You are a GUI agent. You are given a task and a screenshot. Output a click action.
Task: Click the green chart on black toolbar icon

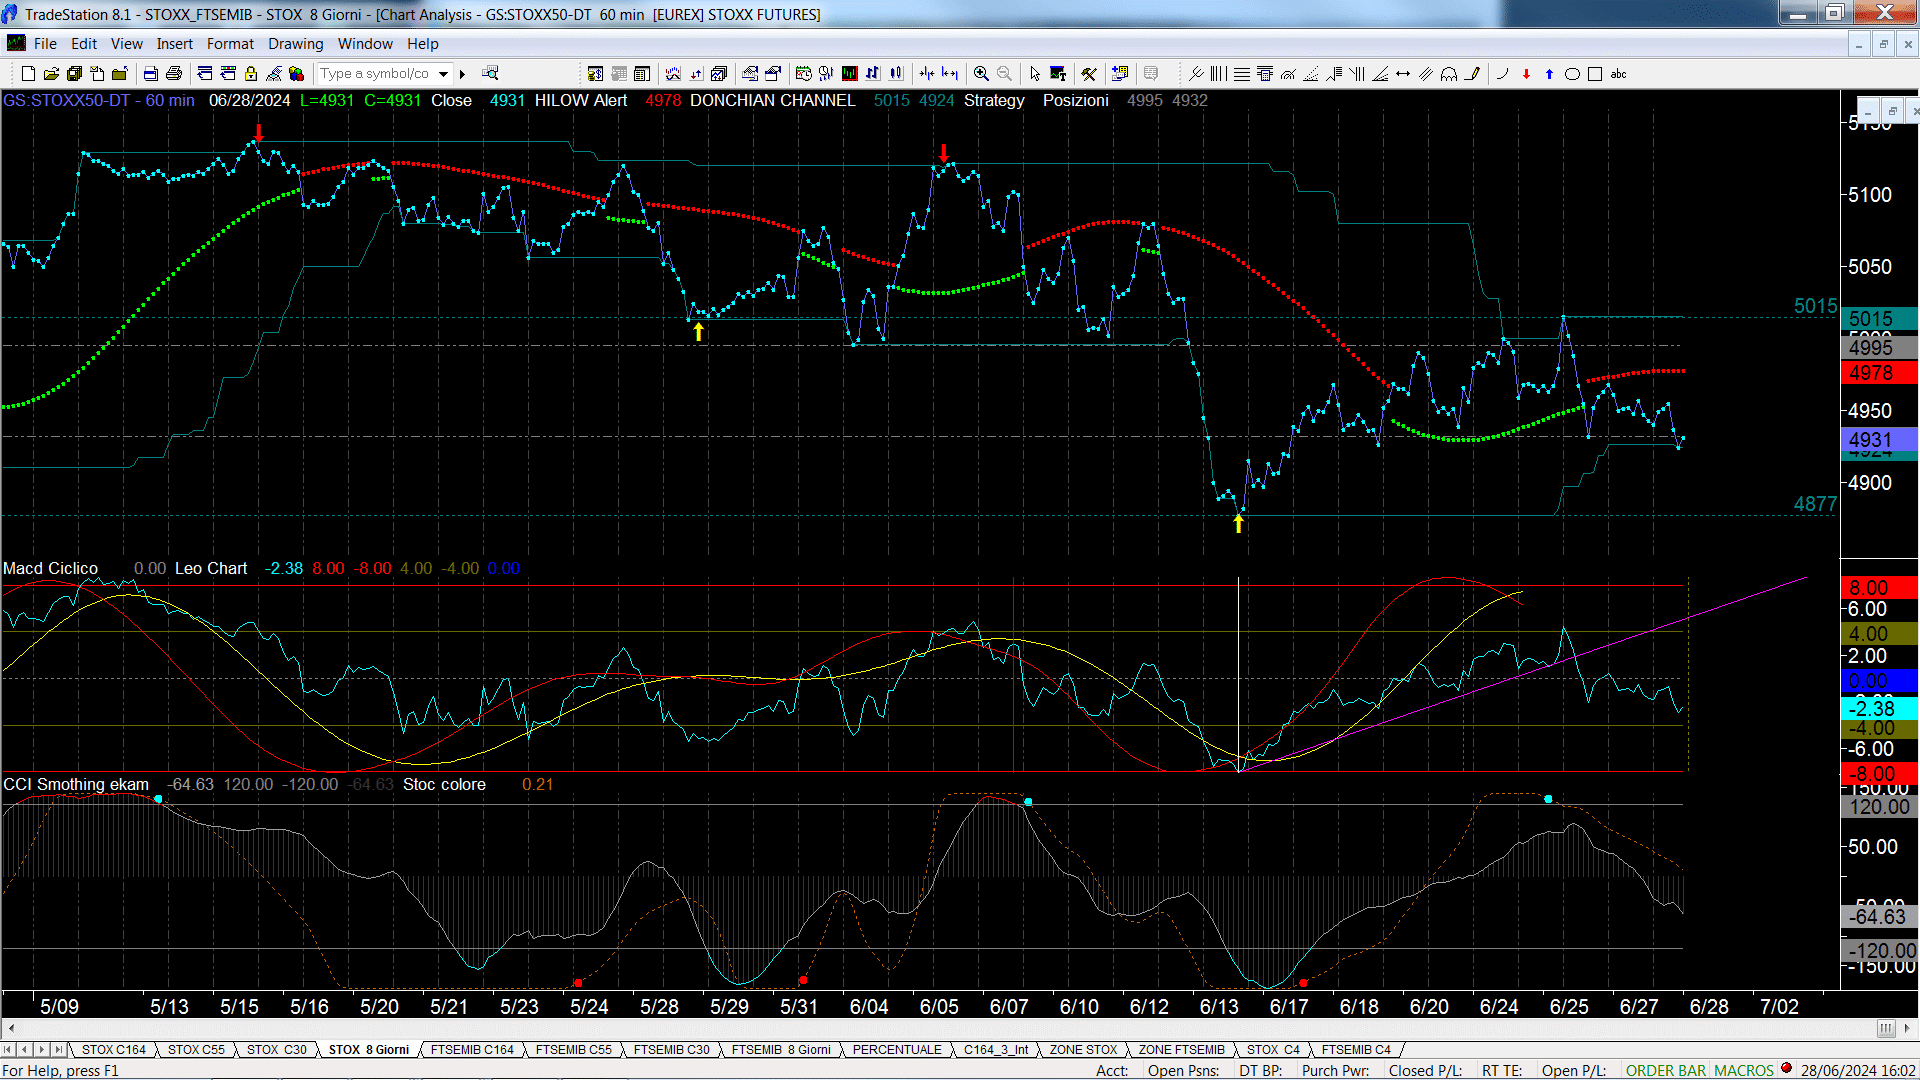[x=849, y=73]
